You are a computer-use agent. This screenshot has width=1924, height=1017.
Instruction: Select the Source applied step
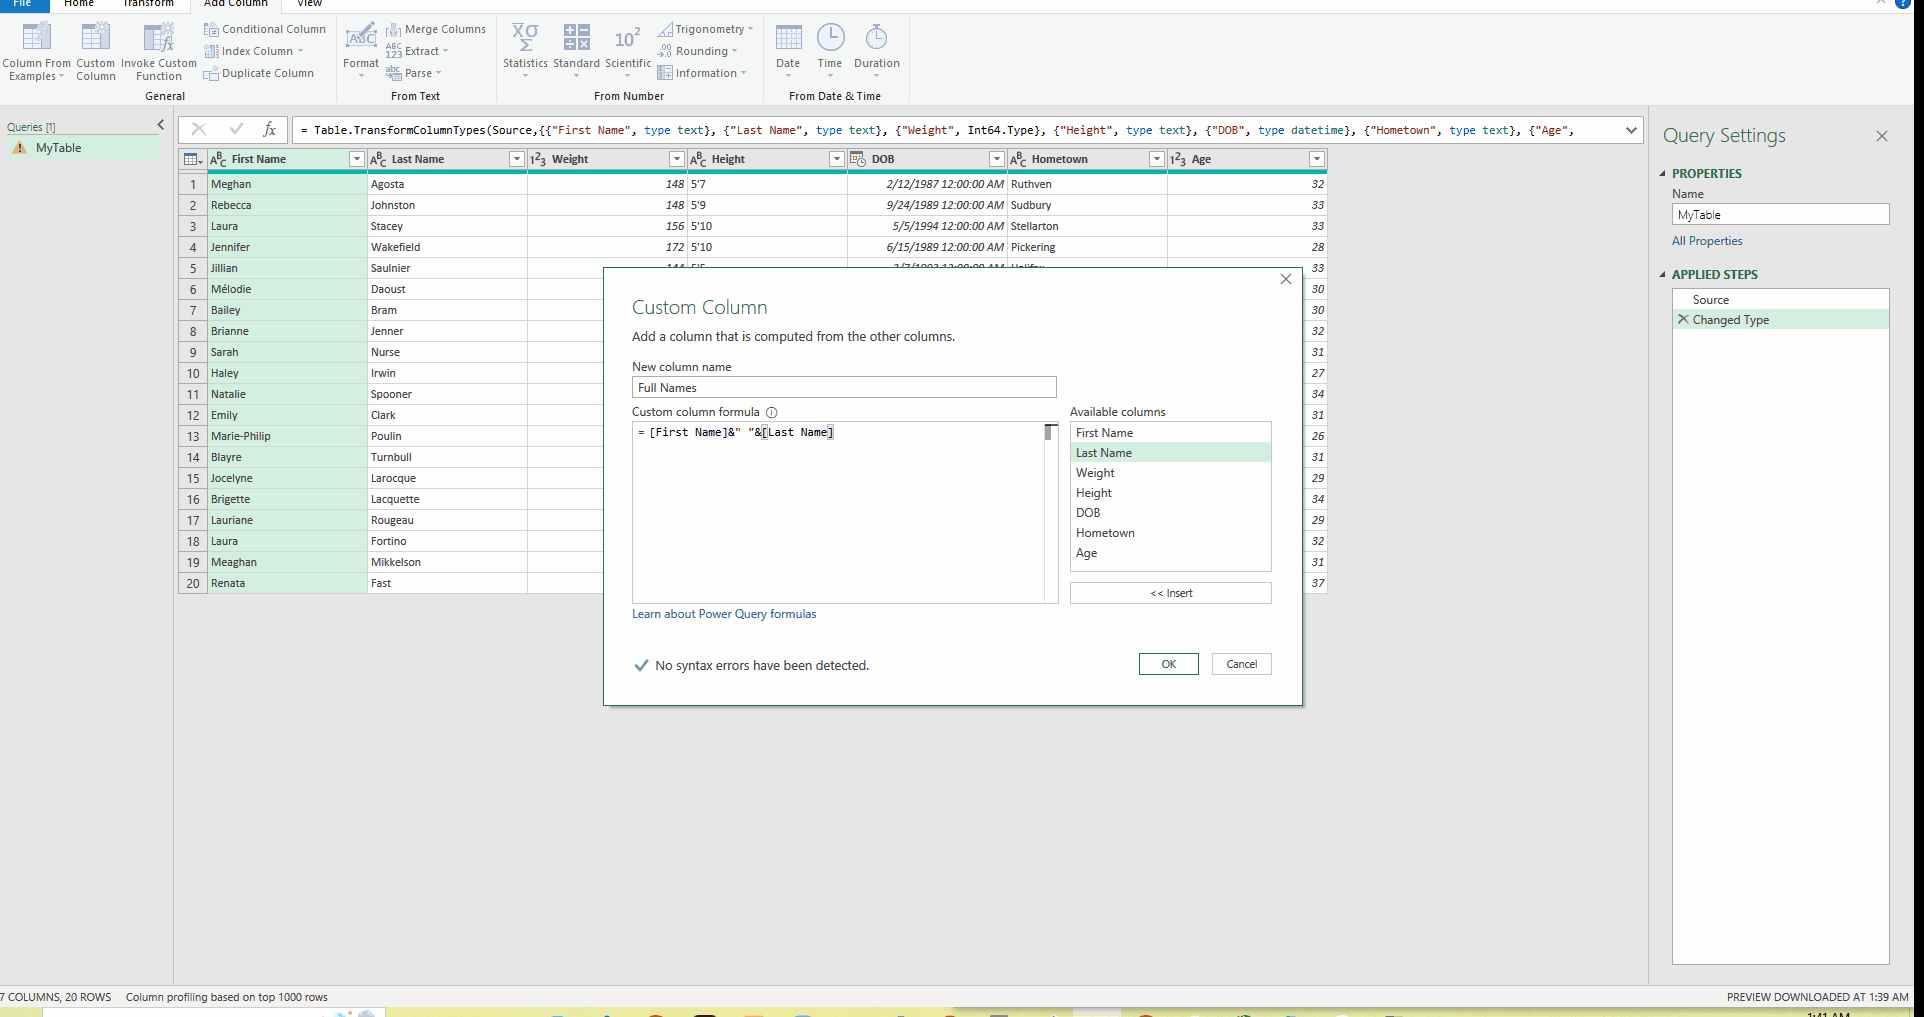(x=1781, y=300)
